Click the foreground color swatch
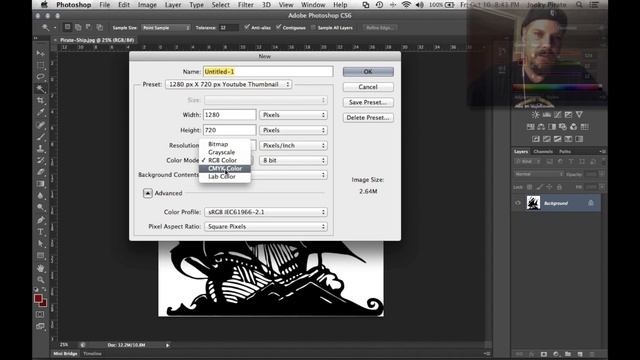Screen dimensions: 640x360 38,298
